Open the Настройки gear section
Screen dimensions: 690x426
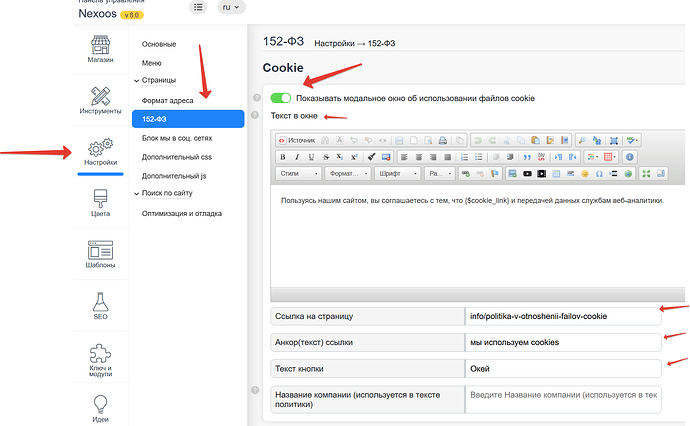click(100, 152)
